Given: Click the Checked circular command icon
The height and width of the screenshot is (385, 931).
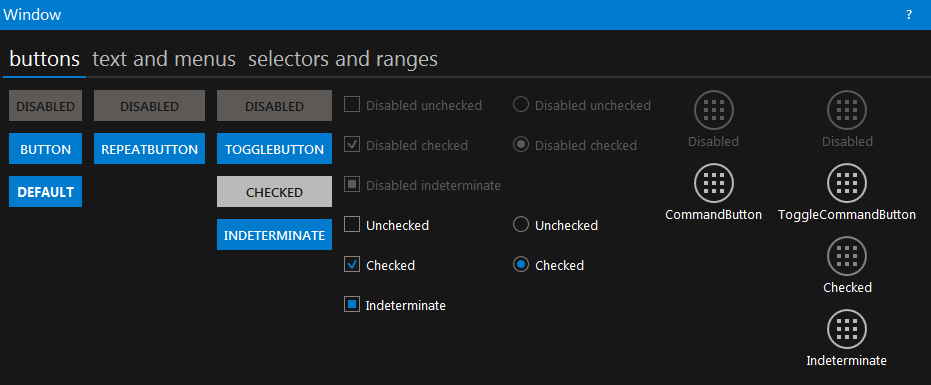Looking at the screenshot, I should tap(847, 256).
